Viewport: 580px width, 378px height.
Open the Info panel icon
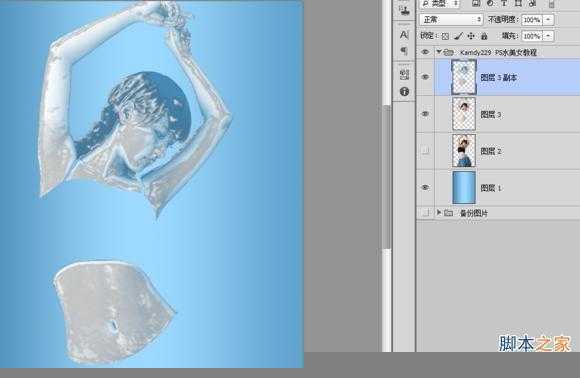click(x=404, y=91)
